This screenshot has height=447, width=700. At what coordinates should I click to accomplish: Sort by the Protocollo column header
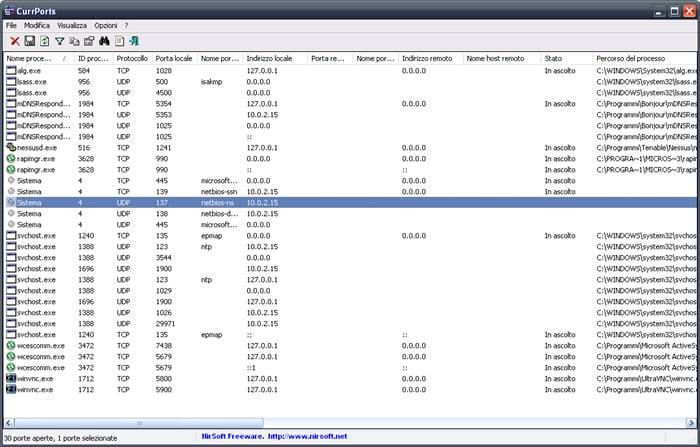(x=131, y=59)
